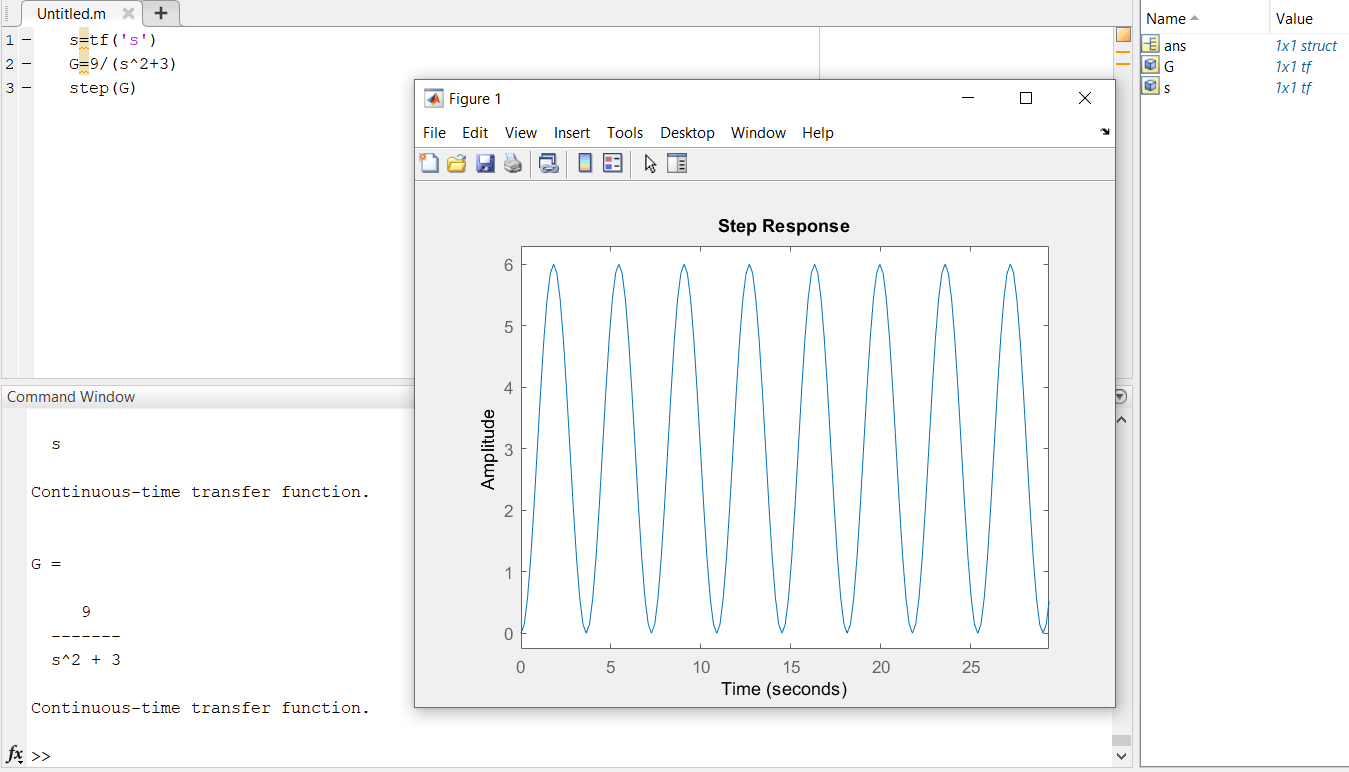
Task: Expand the ans struct variable
Action: tap(1151, 45)
